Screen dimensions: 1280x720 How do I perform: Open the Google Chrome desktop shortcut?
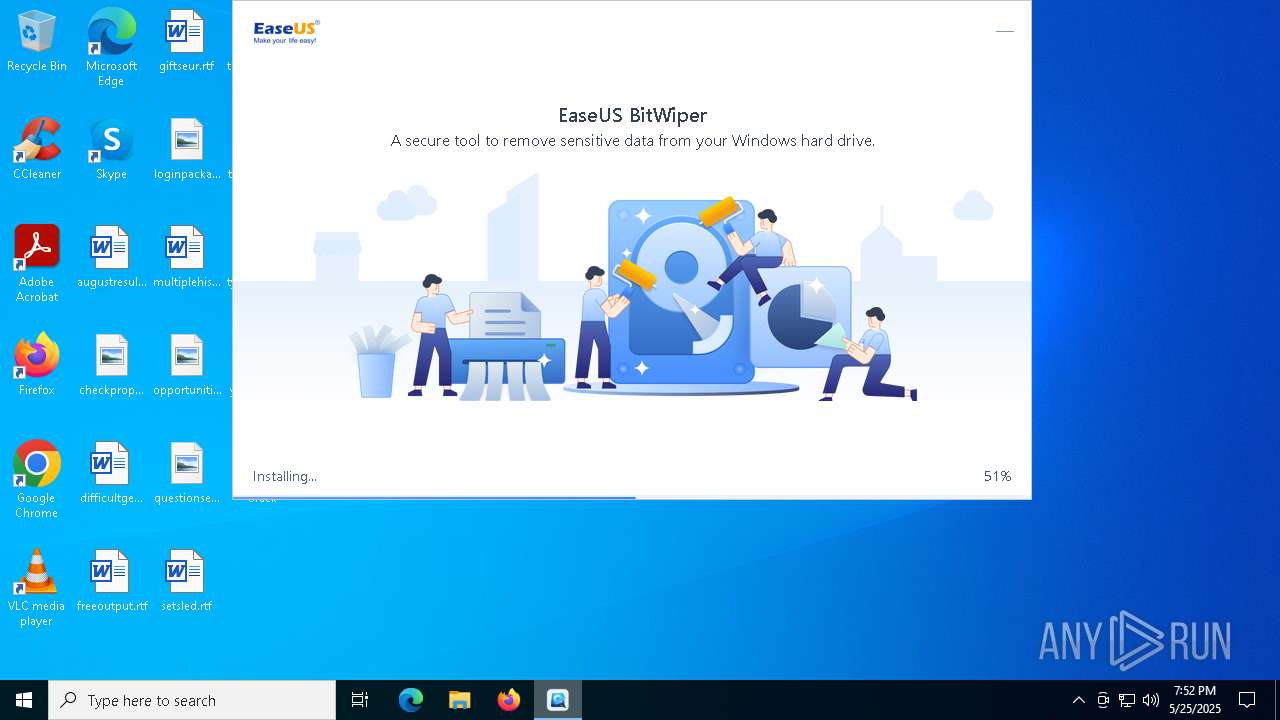[x=37, y=480]
